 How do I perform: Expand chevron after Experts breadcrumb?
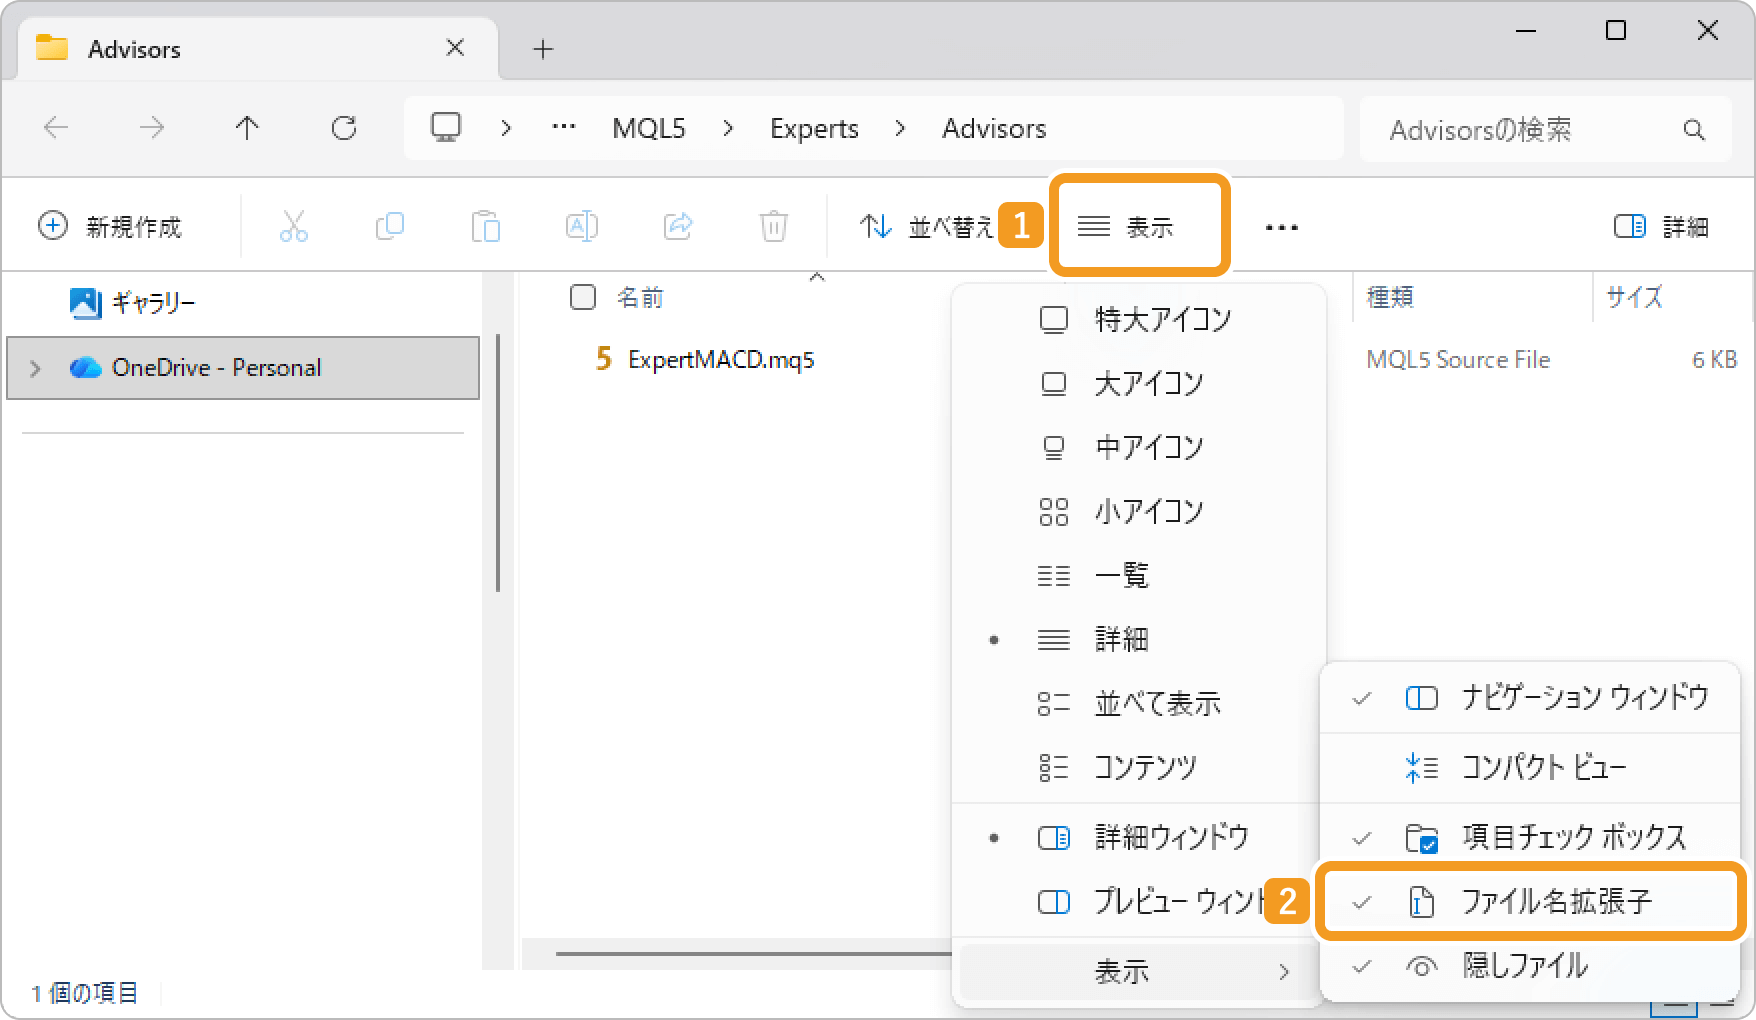pos(900,128)
